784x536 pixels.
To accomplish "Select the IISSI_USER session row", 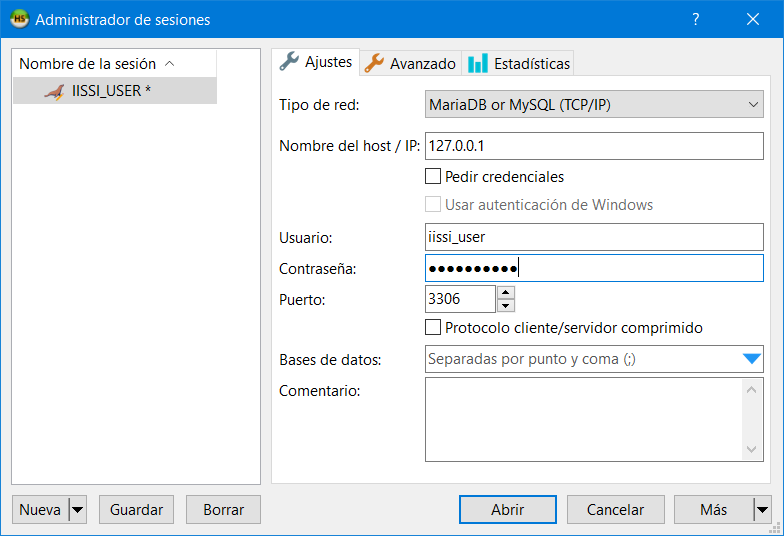I will tap(115, 90).
